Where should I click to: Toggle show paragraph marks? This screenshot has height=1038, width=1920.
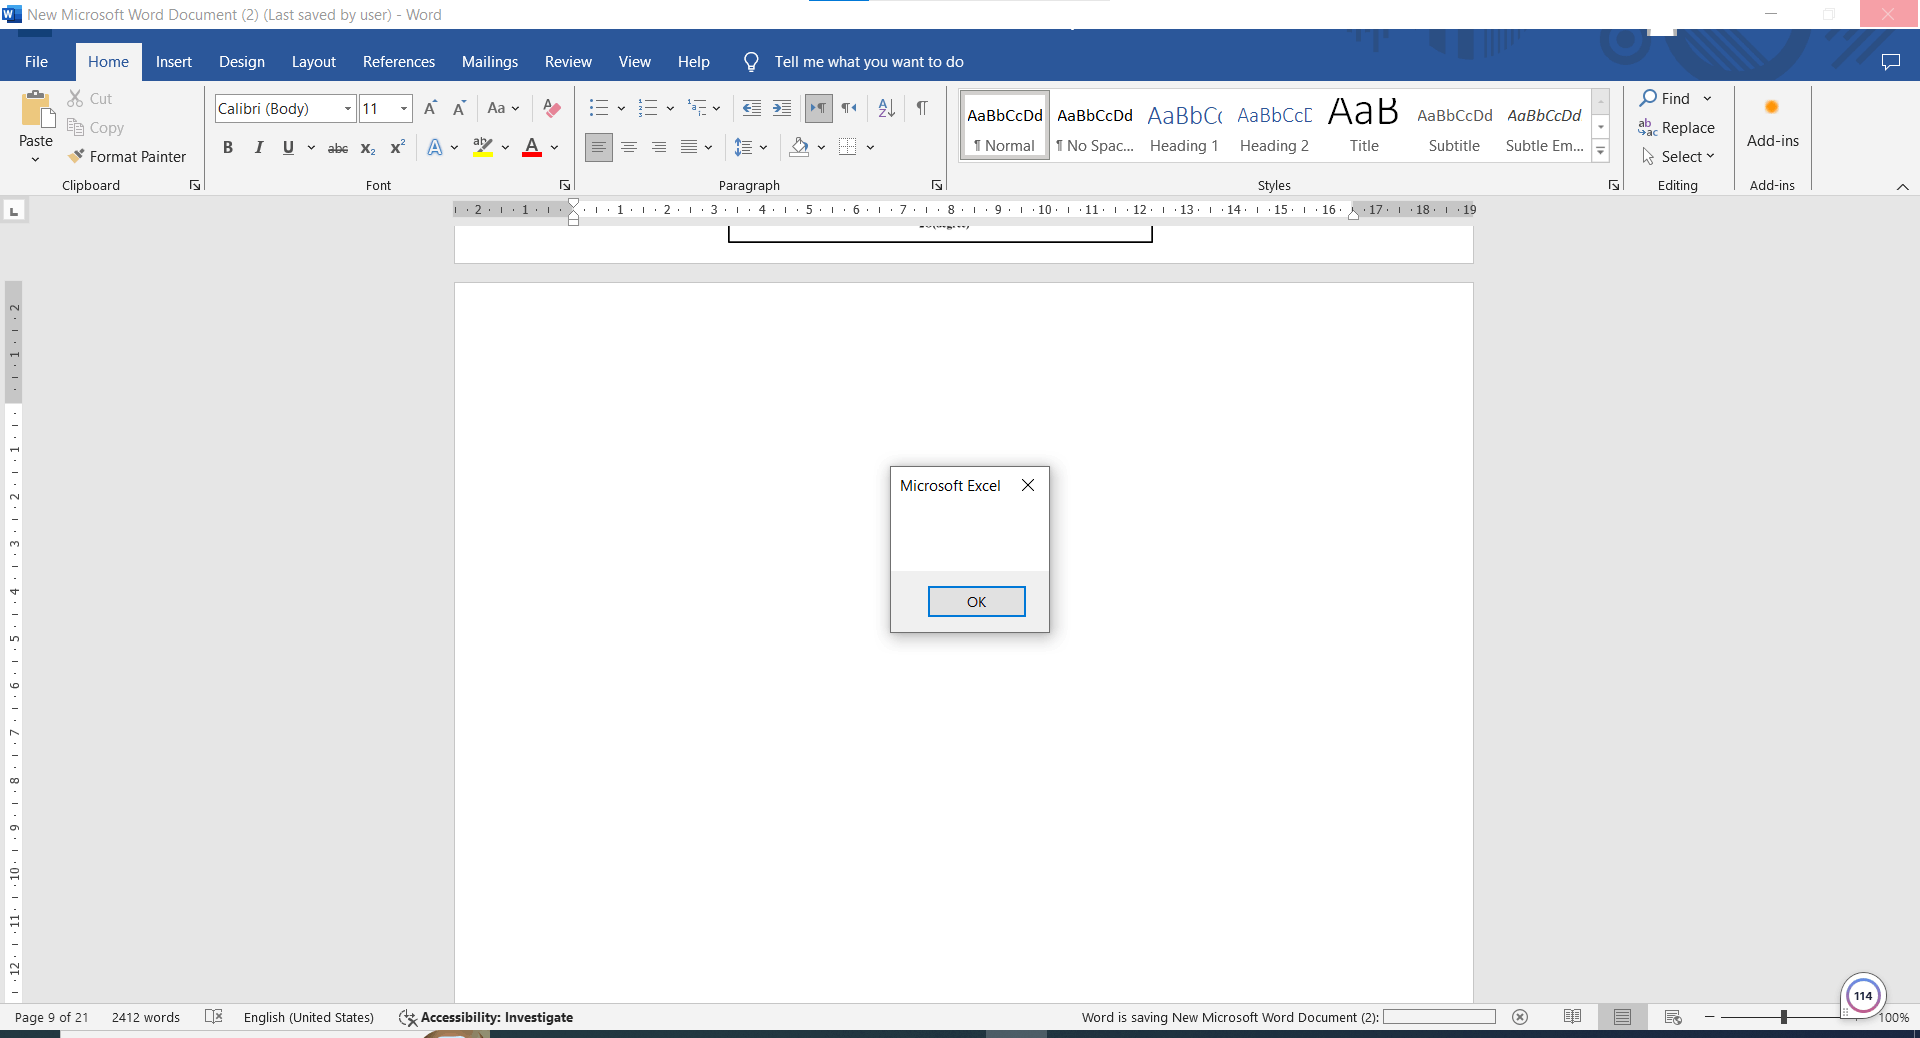[x=922, y=108]
